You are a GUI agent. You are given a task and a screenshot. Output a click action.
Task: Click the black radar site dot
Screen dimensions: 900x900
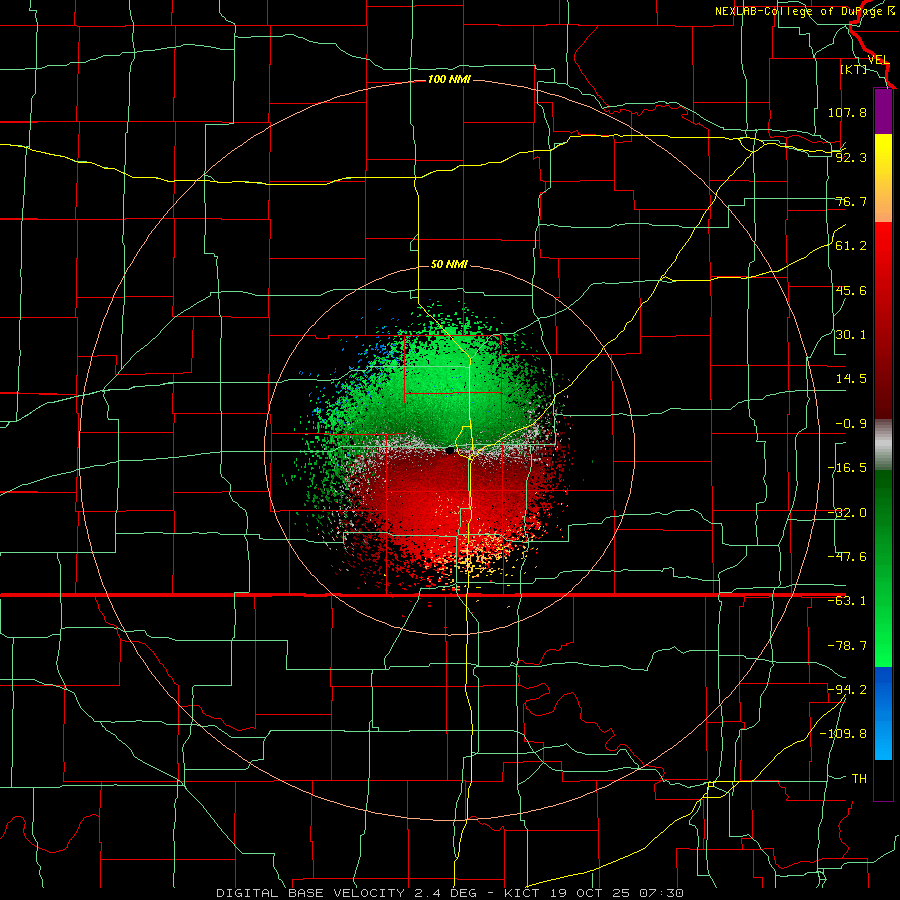point(450,451)
